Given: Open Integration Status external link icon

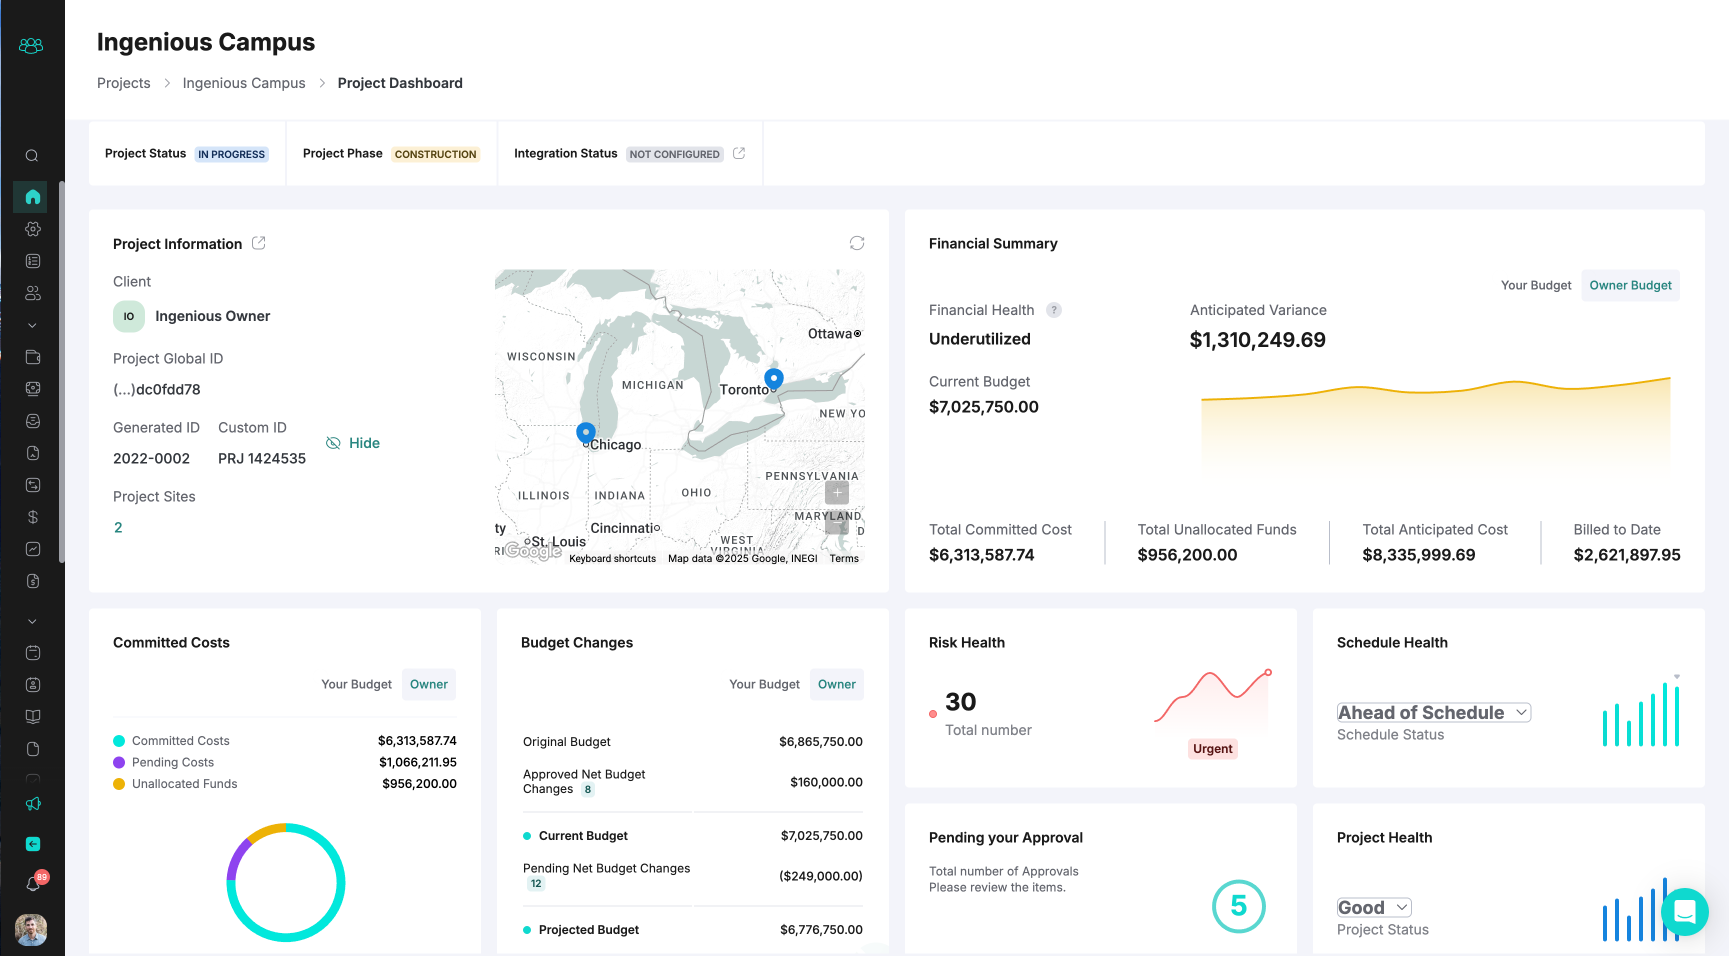Looking at the screenshot, I should pyautogui.click(x=739, y=153).
